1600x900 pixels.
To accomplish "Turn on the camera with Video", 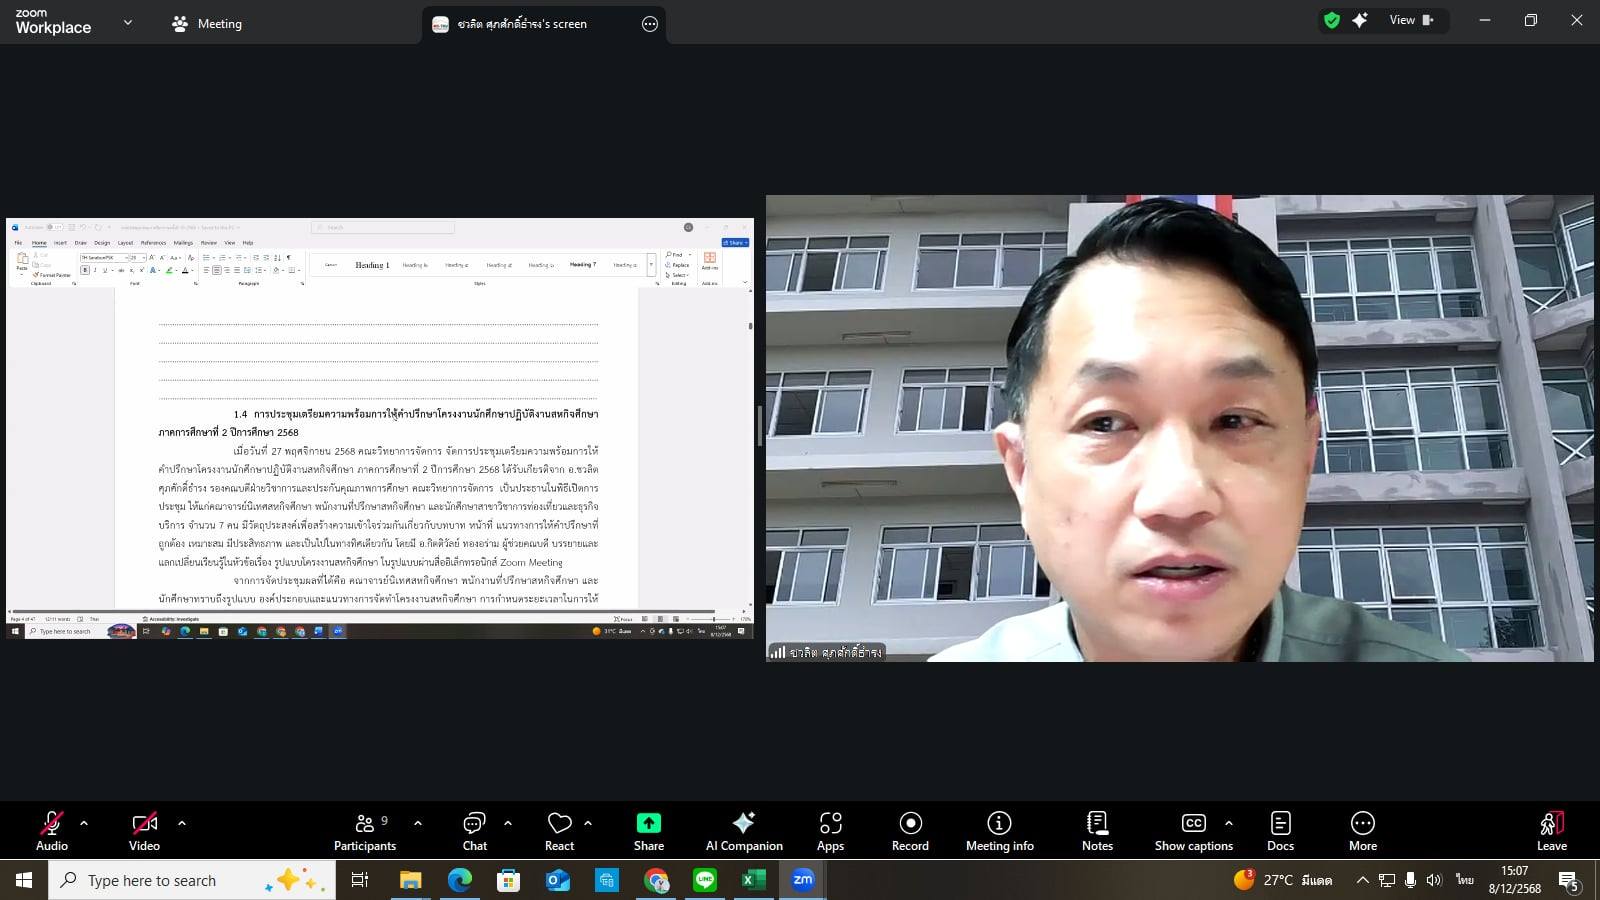I will point(145,831).
